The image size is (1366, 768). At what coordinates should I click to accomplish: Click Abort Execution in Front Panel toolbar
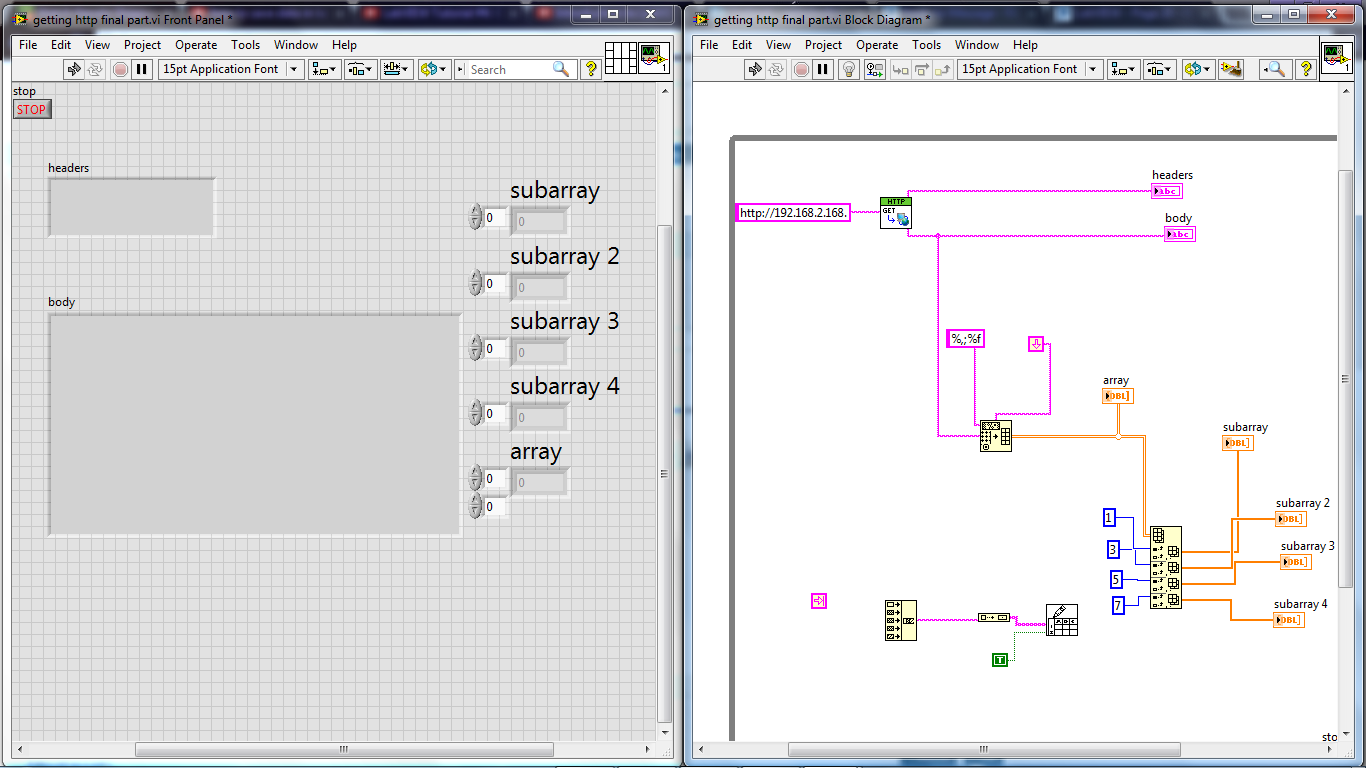[120, 69]
